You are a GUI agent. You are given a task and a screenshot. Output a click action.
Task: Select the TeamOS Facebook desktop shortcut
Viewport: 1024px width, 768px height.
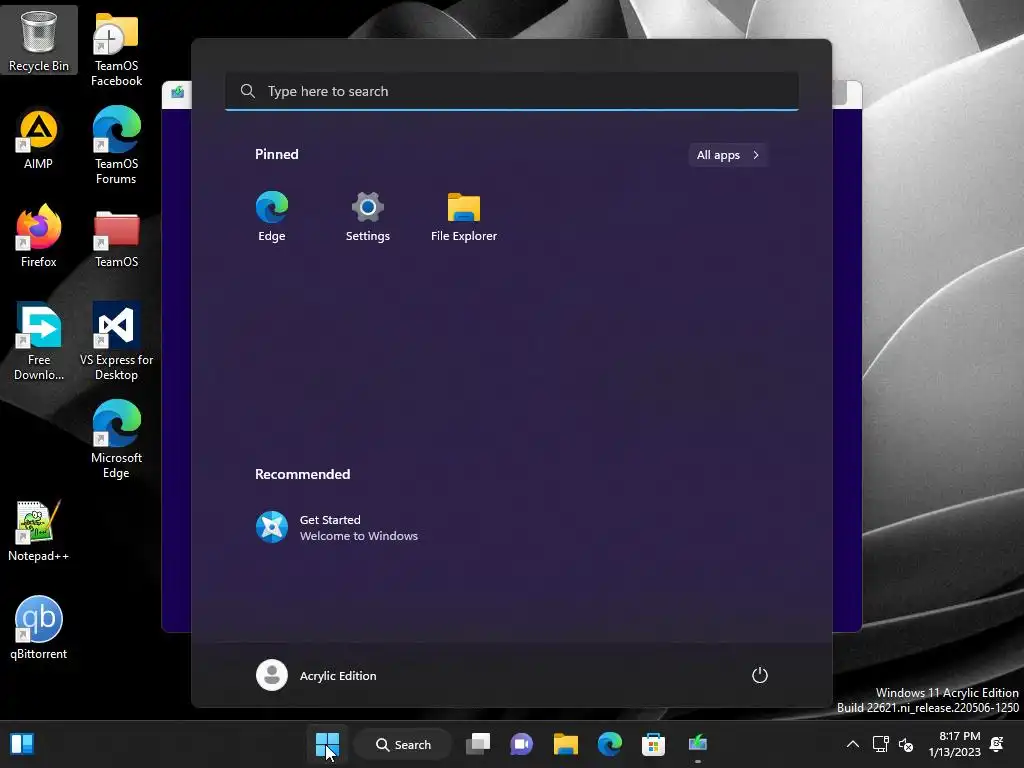(116, 50)
